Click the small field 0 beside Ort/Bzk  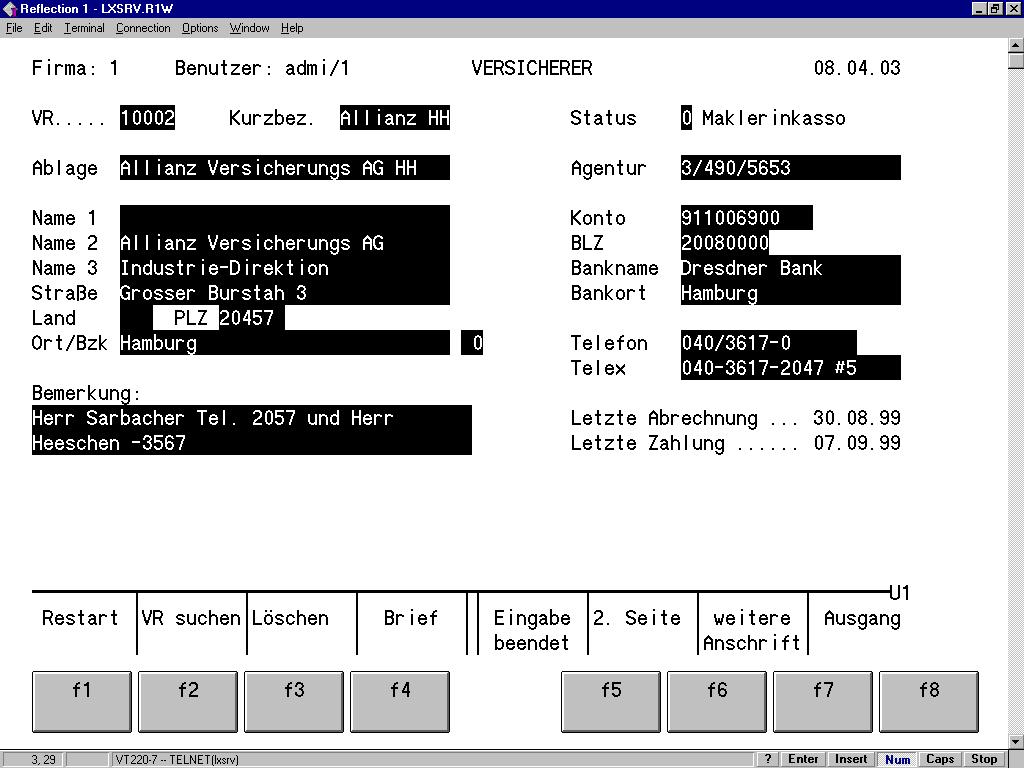472,343
